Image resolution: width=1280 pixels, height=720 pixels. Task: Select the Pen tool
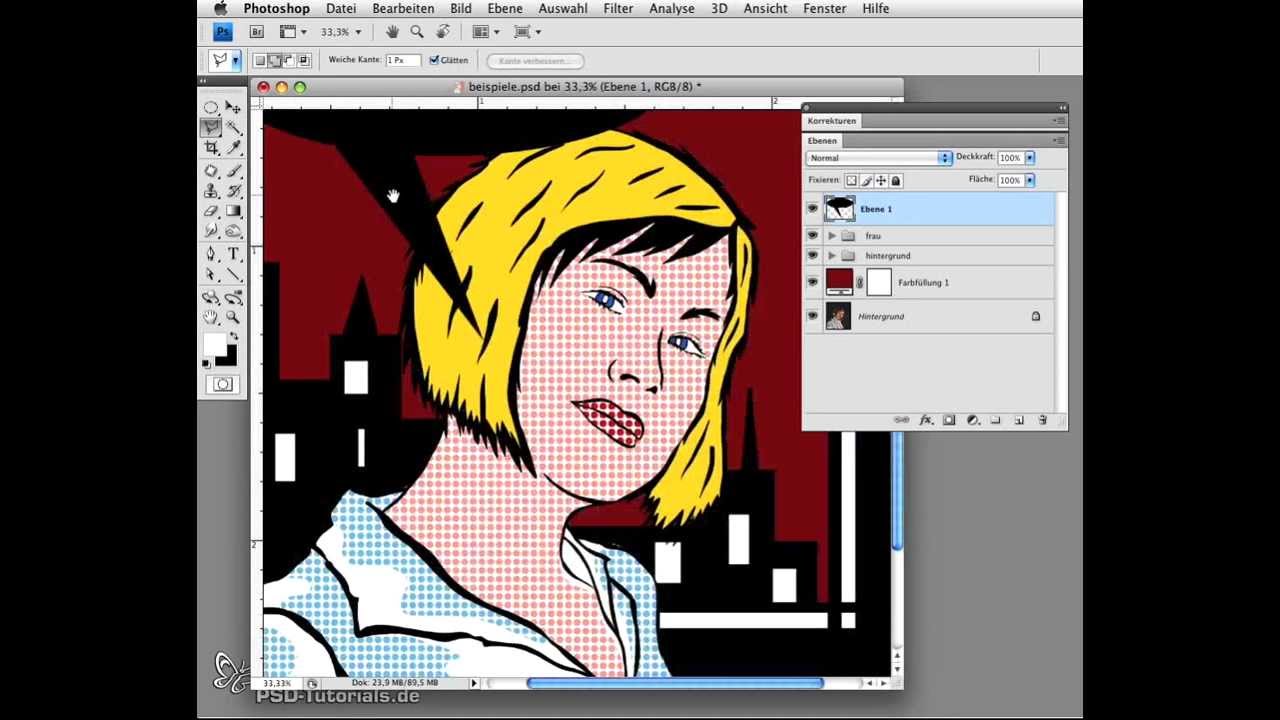click(211, 254)
